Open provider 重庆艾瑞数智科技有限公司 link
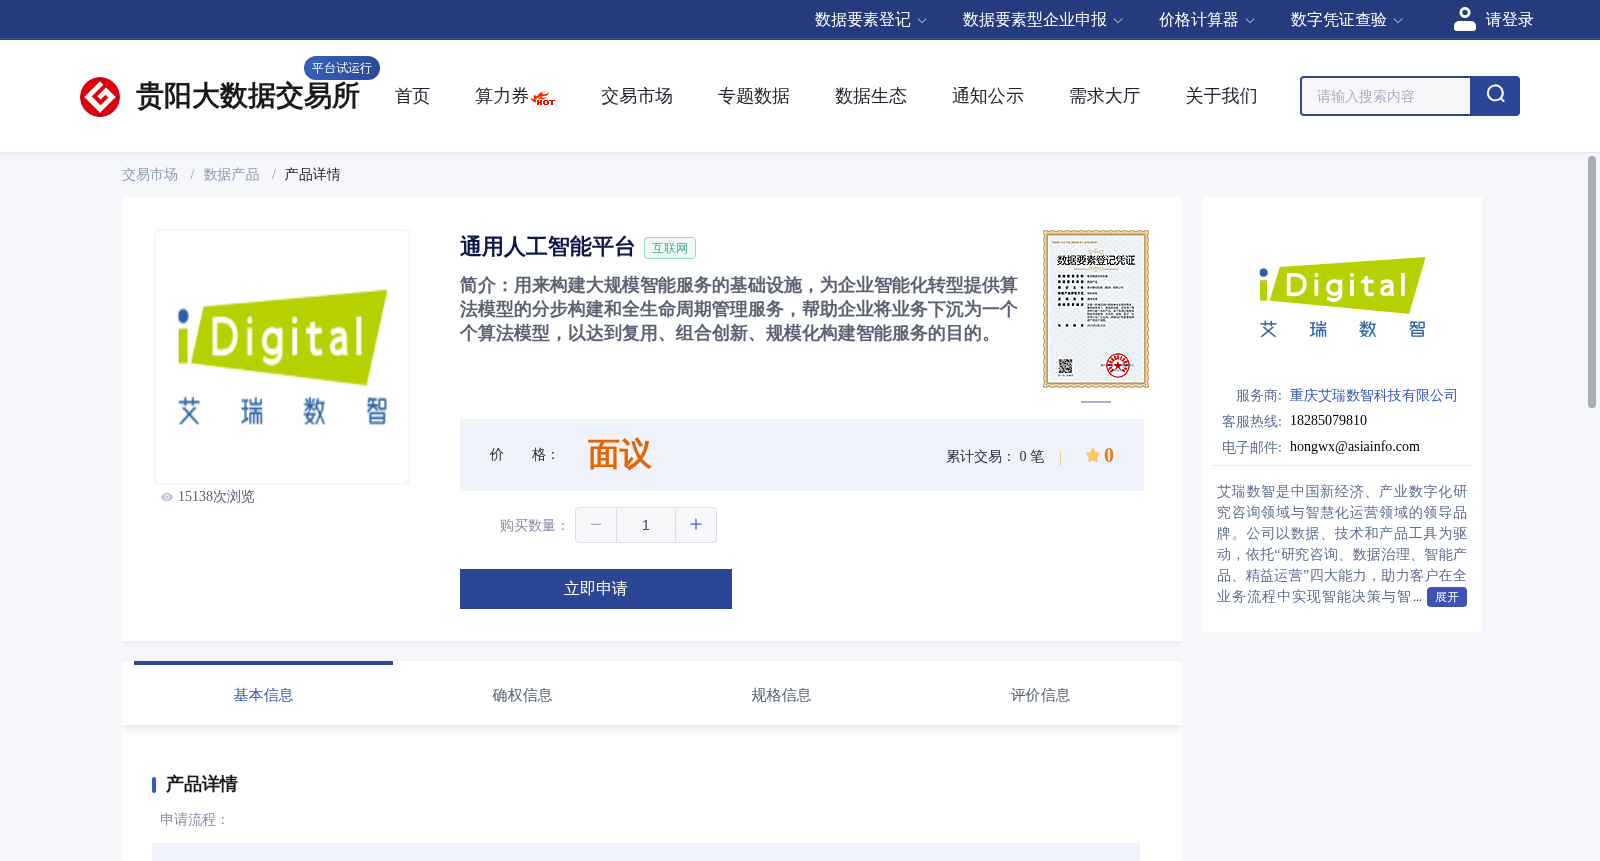Screen dimensions: 1600x861 [1373, 396]
